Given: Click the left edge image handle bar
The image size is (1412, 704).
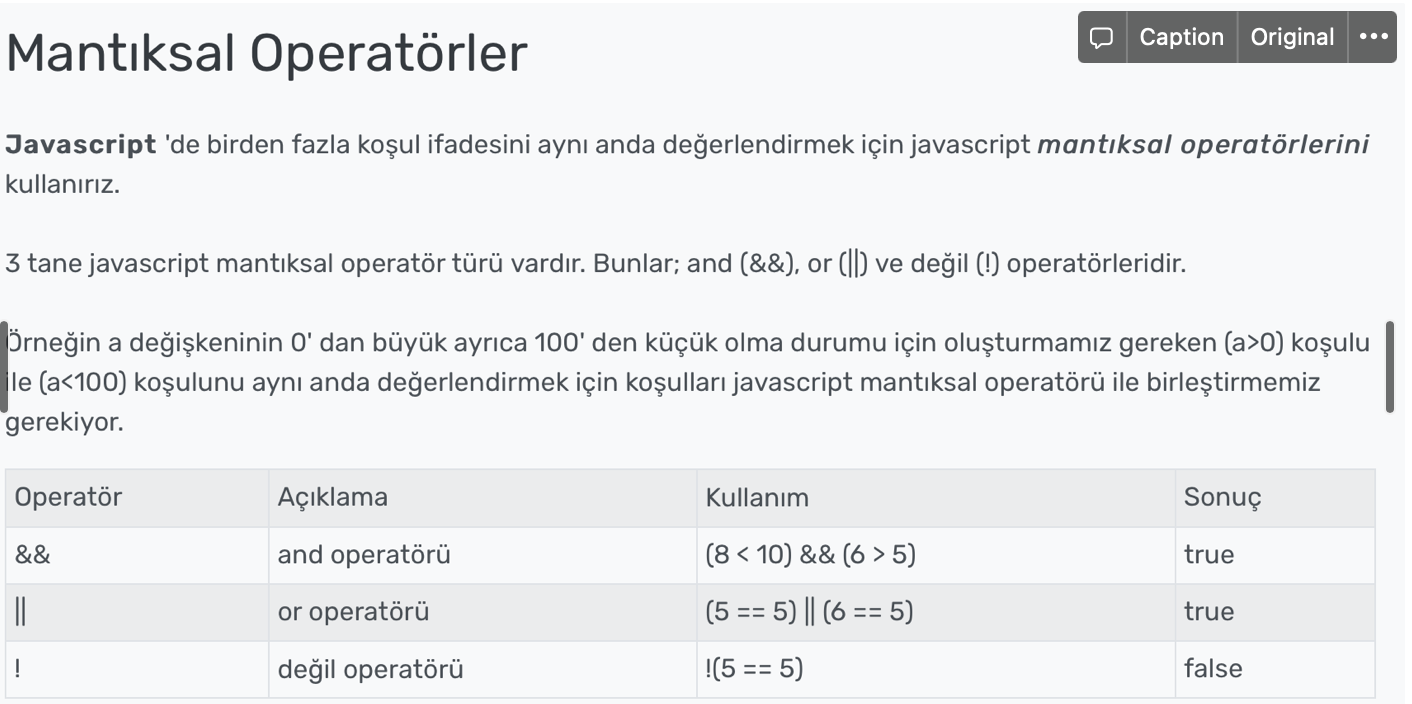Looking at the screenshot, I should point(4,367).
